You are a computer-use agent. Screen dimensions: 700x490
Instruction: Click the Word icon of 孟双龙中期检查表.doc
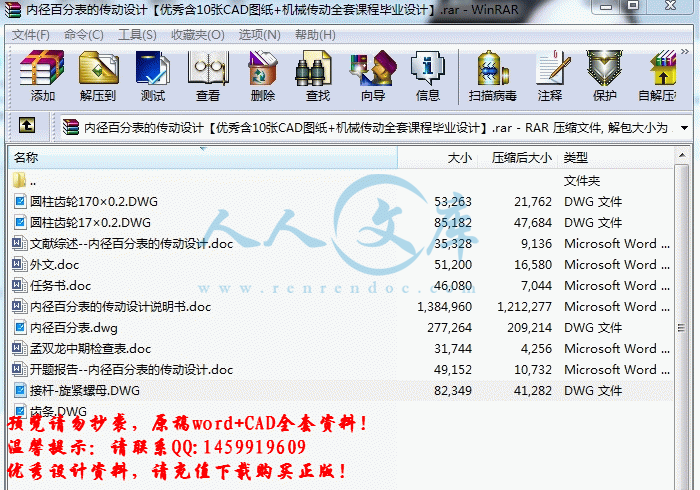[x=19, y=348]
